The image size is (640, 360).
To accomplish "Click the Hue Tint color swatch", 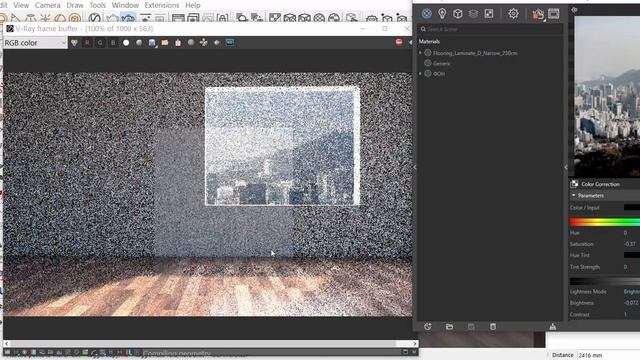I will [x=632, y=255].
